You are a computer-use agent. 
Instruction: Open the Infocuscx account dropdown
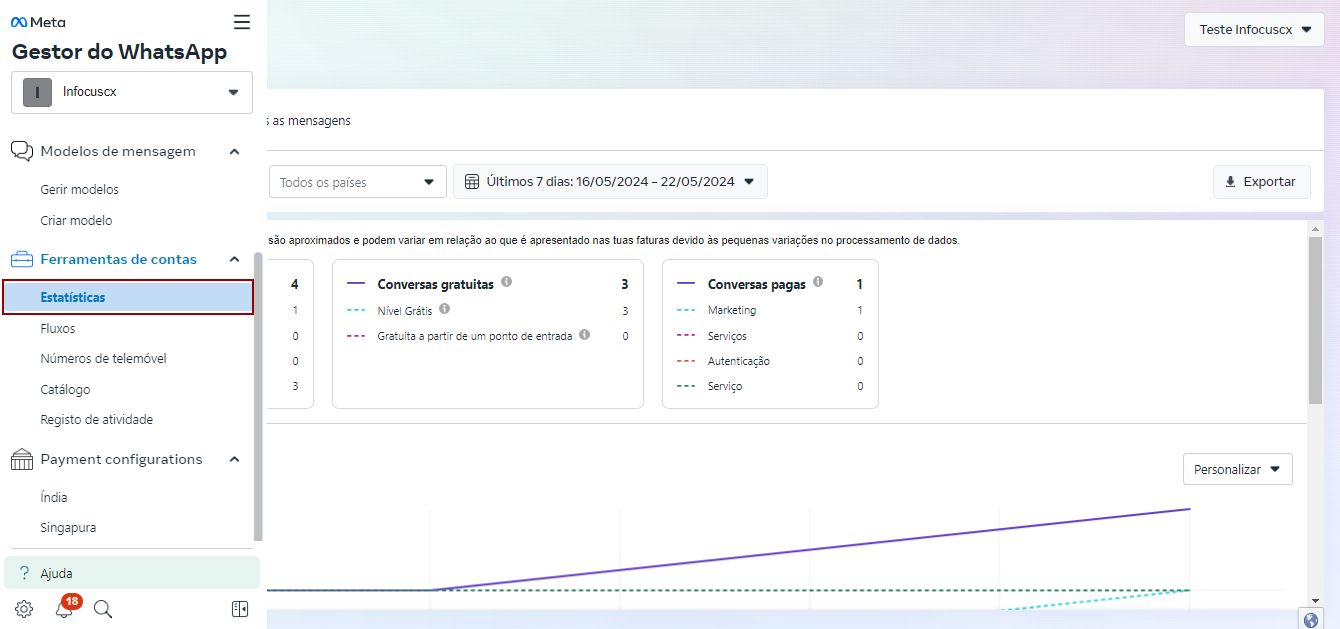[x=132, y=92]
